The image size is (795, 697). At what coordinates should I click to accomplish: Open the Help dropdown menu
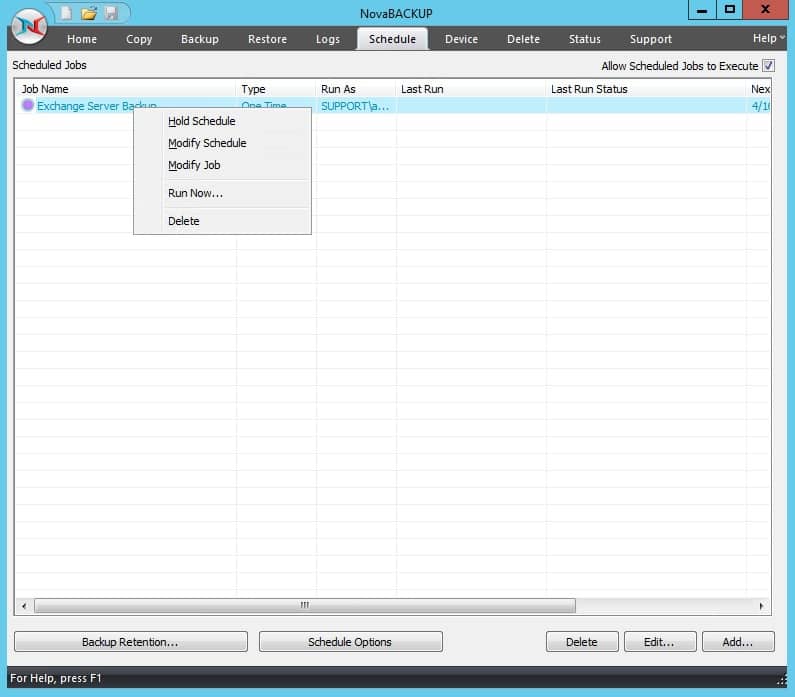[768, 39]
